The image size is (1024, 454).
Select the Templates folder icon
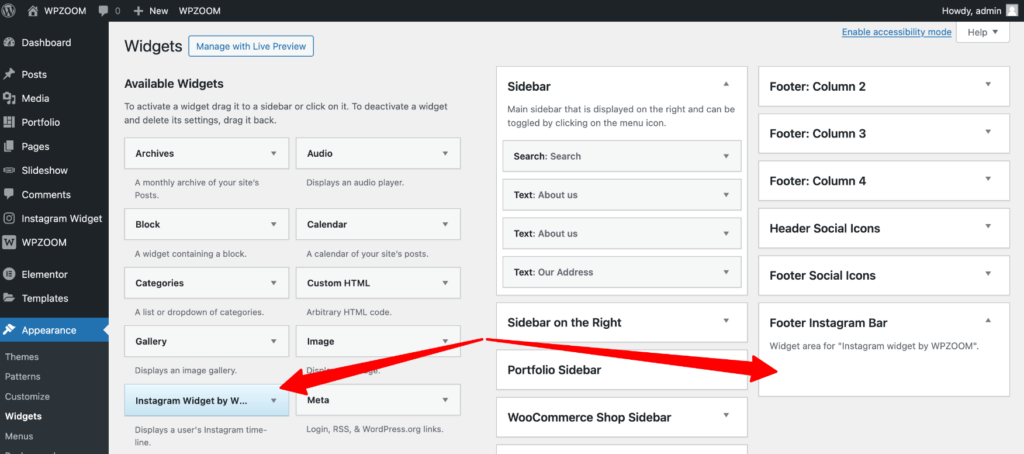[10, 298]
